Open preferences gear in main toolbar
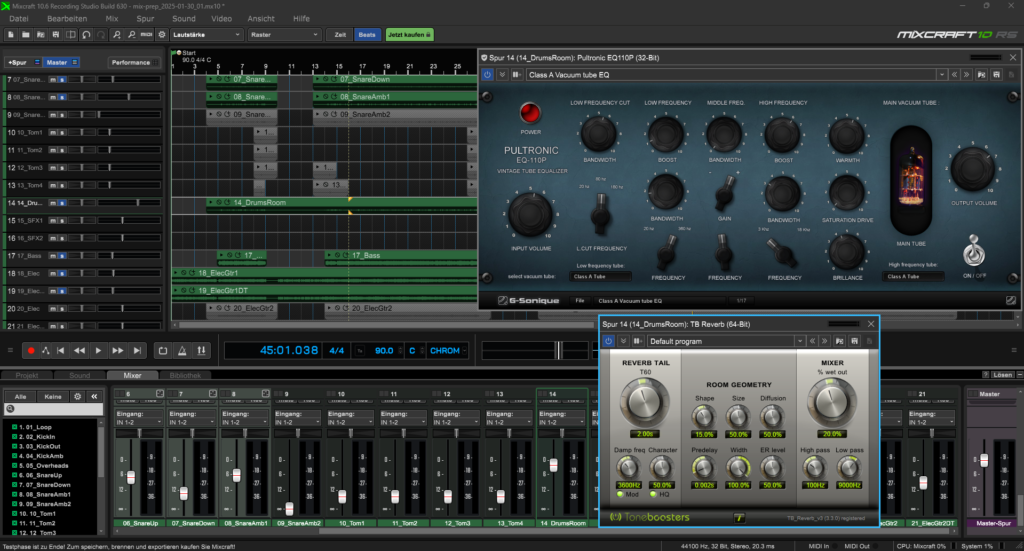Image resolution: width=1024 pixels, height=551 pixels. coord(162,35)
